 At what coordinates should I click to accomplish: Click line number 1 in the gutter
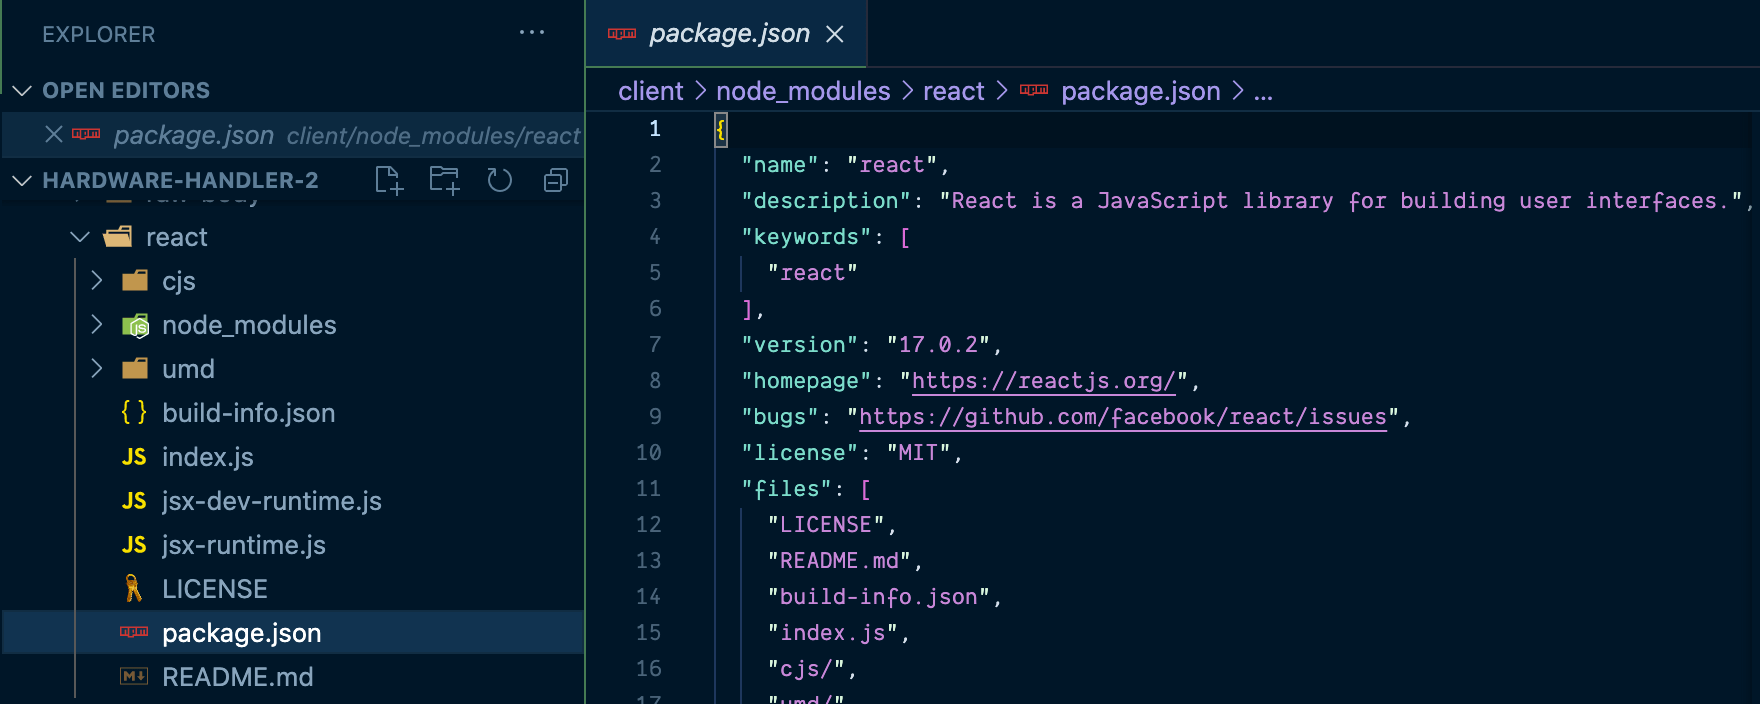pyautogui.click(x=655, y=129)
